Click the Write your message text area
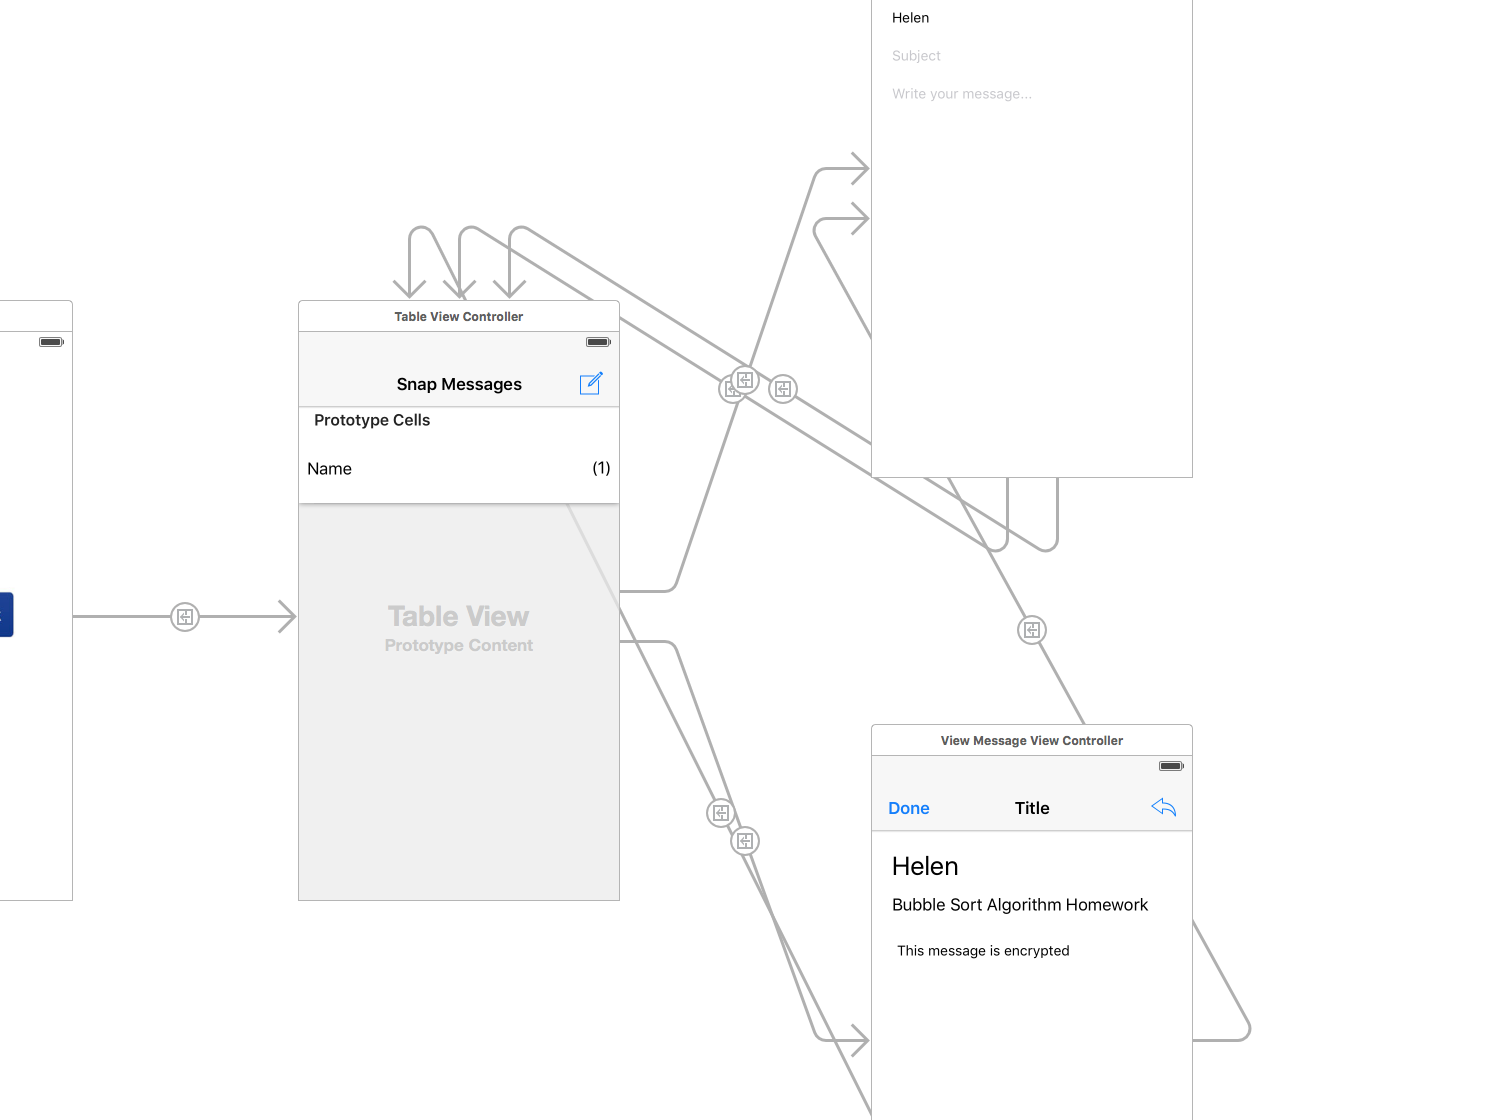 [x=962, y=94]
